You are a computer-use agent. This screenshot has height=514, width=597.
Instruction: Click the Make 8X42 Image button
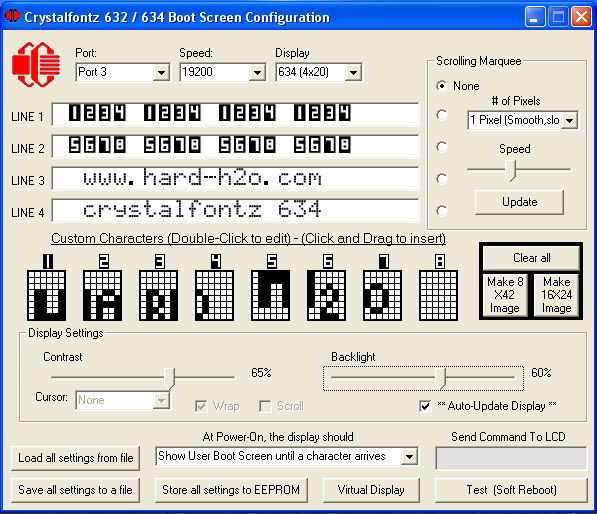click(505, 295)
